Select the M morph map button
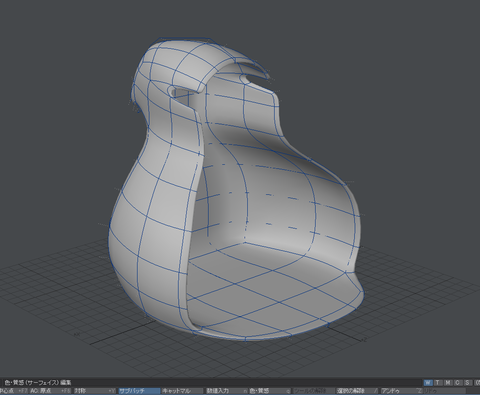Viewport: 480px width, 395px height. click(448, 383)
